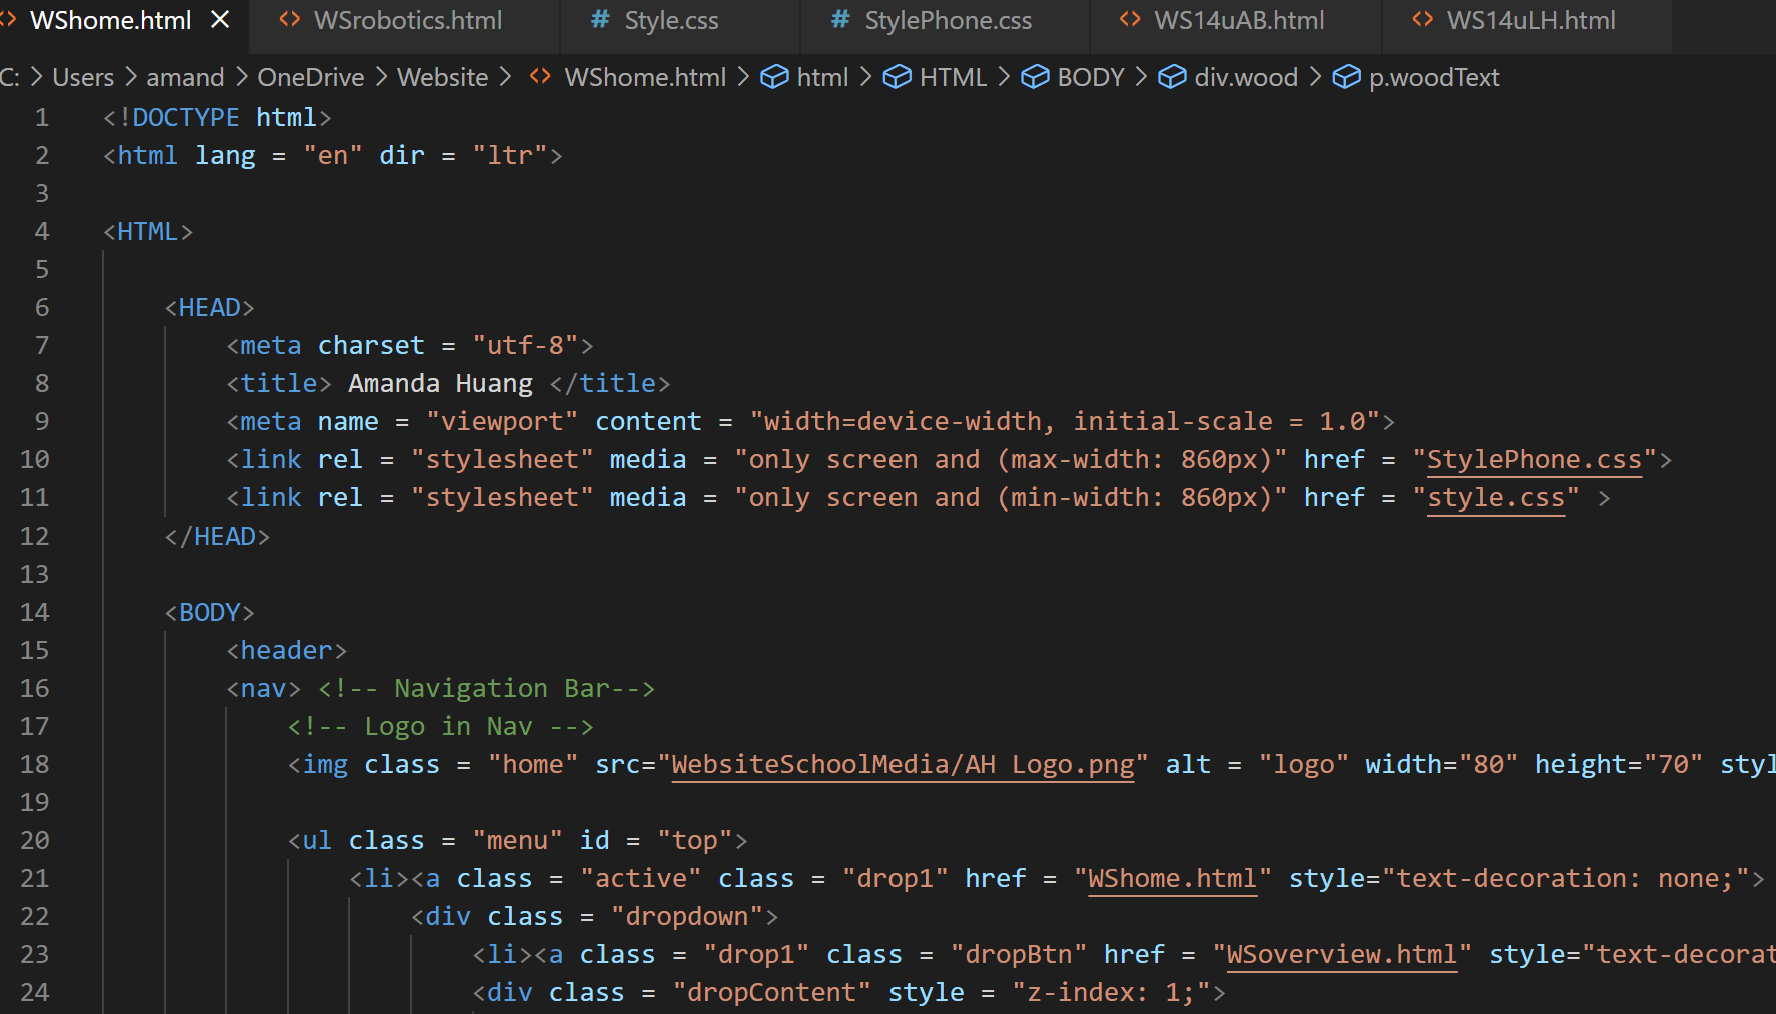Viewport: 1776px width, 1014px height.
Task: Click the p.woodText symbol icon in breadcrumb
Action: tap(1347, 77)
